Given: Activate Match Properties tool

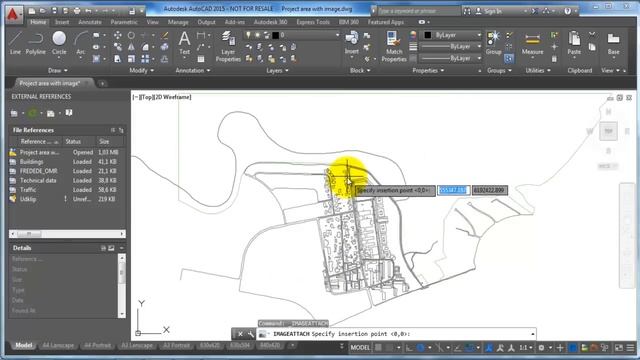Looking at the screenshot, I should [394, 47].
